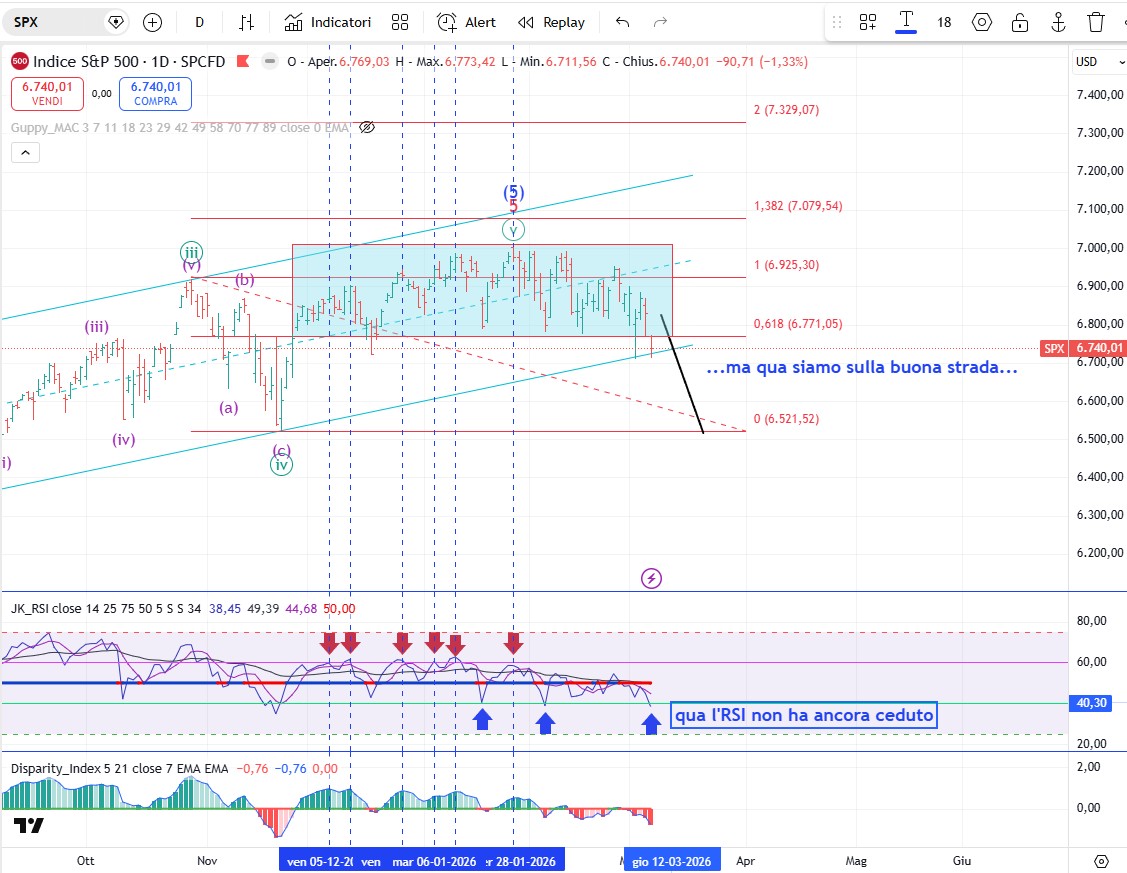This screenshot has width=1127, height=873.
Task: Click the 7.000,00 price axis level
Action: (1099, 247)
